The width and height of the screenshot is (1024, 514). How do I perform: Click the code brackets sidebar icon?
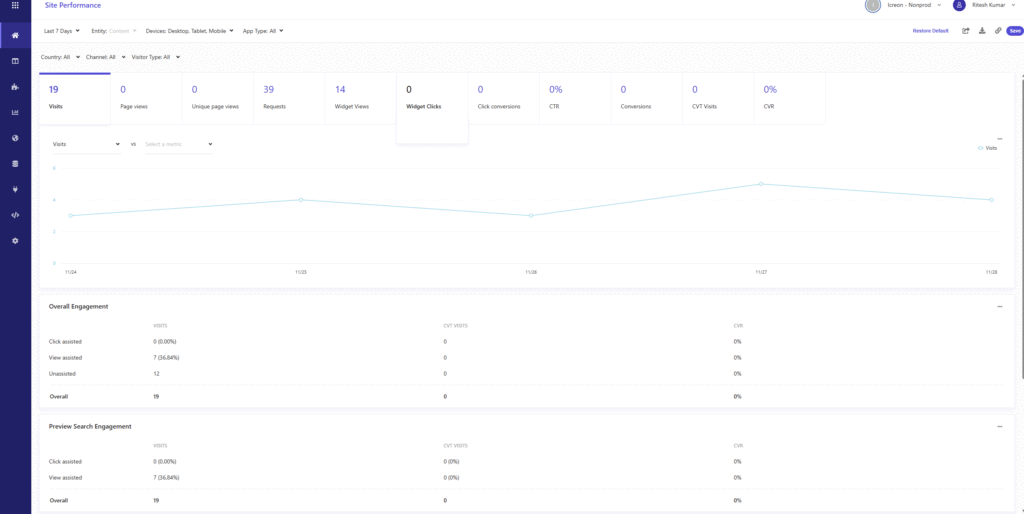pos(15,215)
